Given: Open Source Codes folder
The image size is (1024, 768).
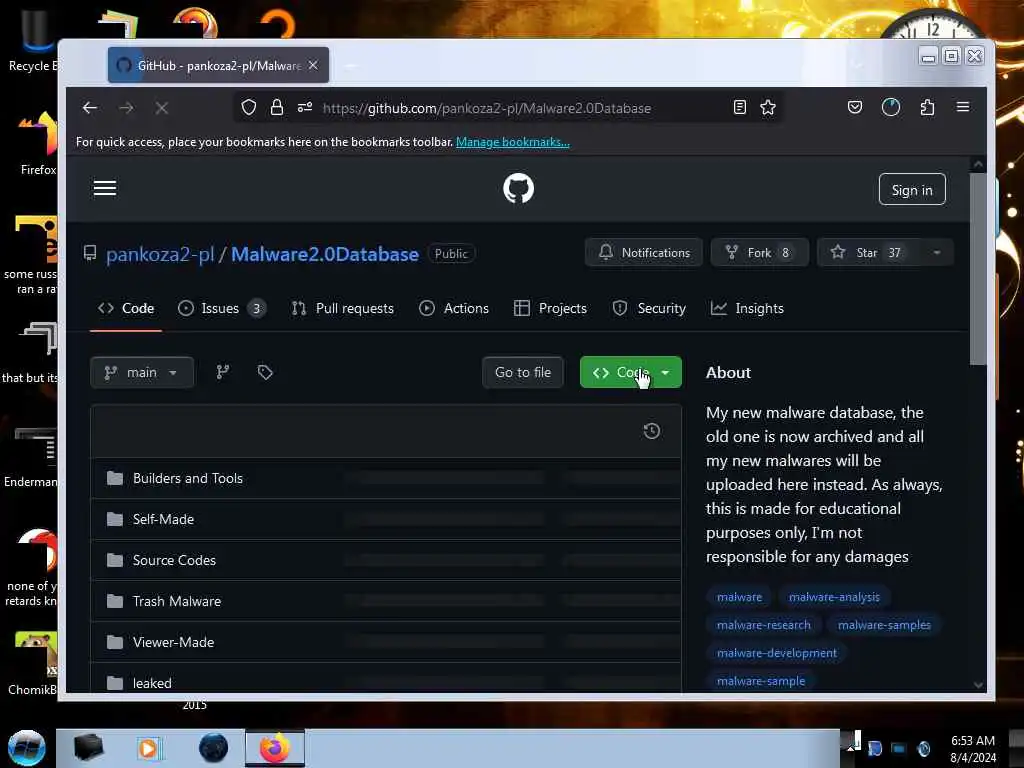Looking at the screenshot, I should (174, 560).
